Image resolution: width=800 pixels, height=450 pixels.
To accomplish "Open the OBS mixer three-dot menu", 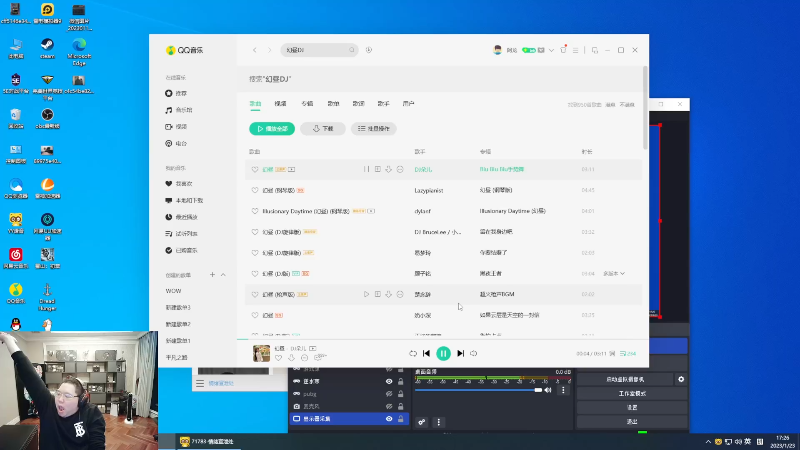I will (x=563, y=390).
